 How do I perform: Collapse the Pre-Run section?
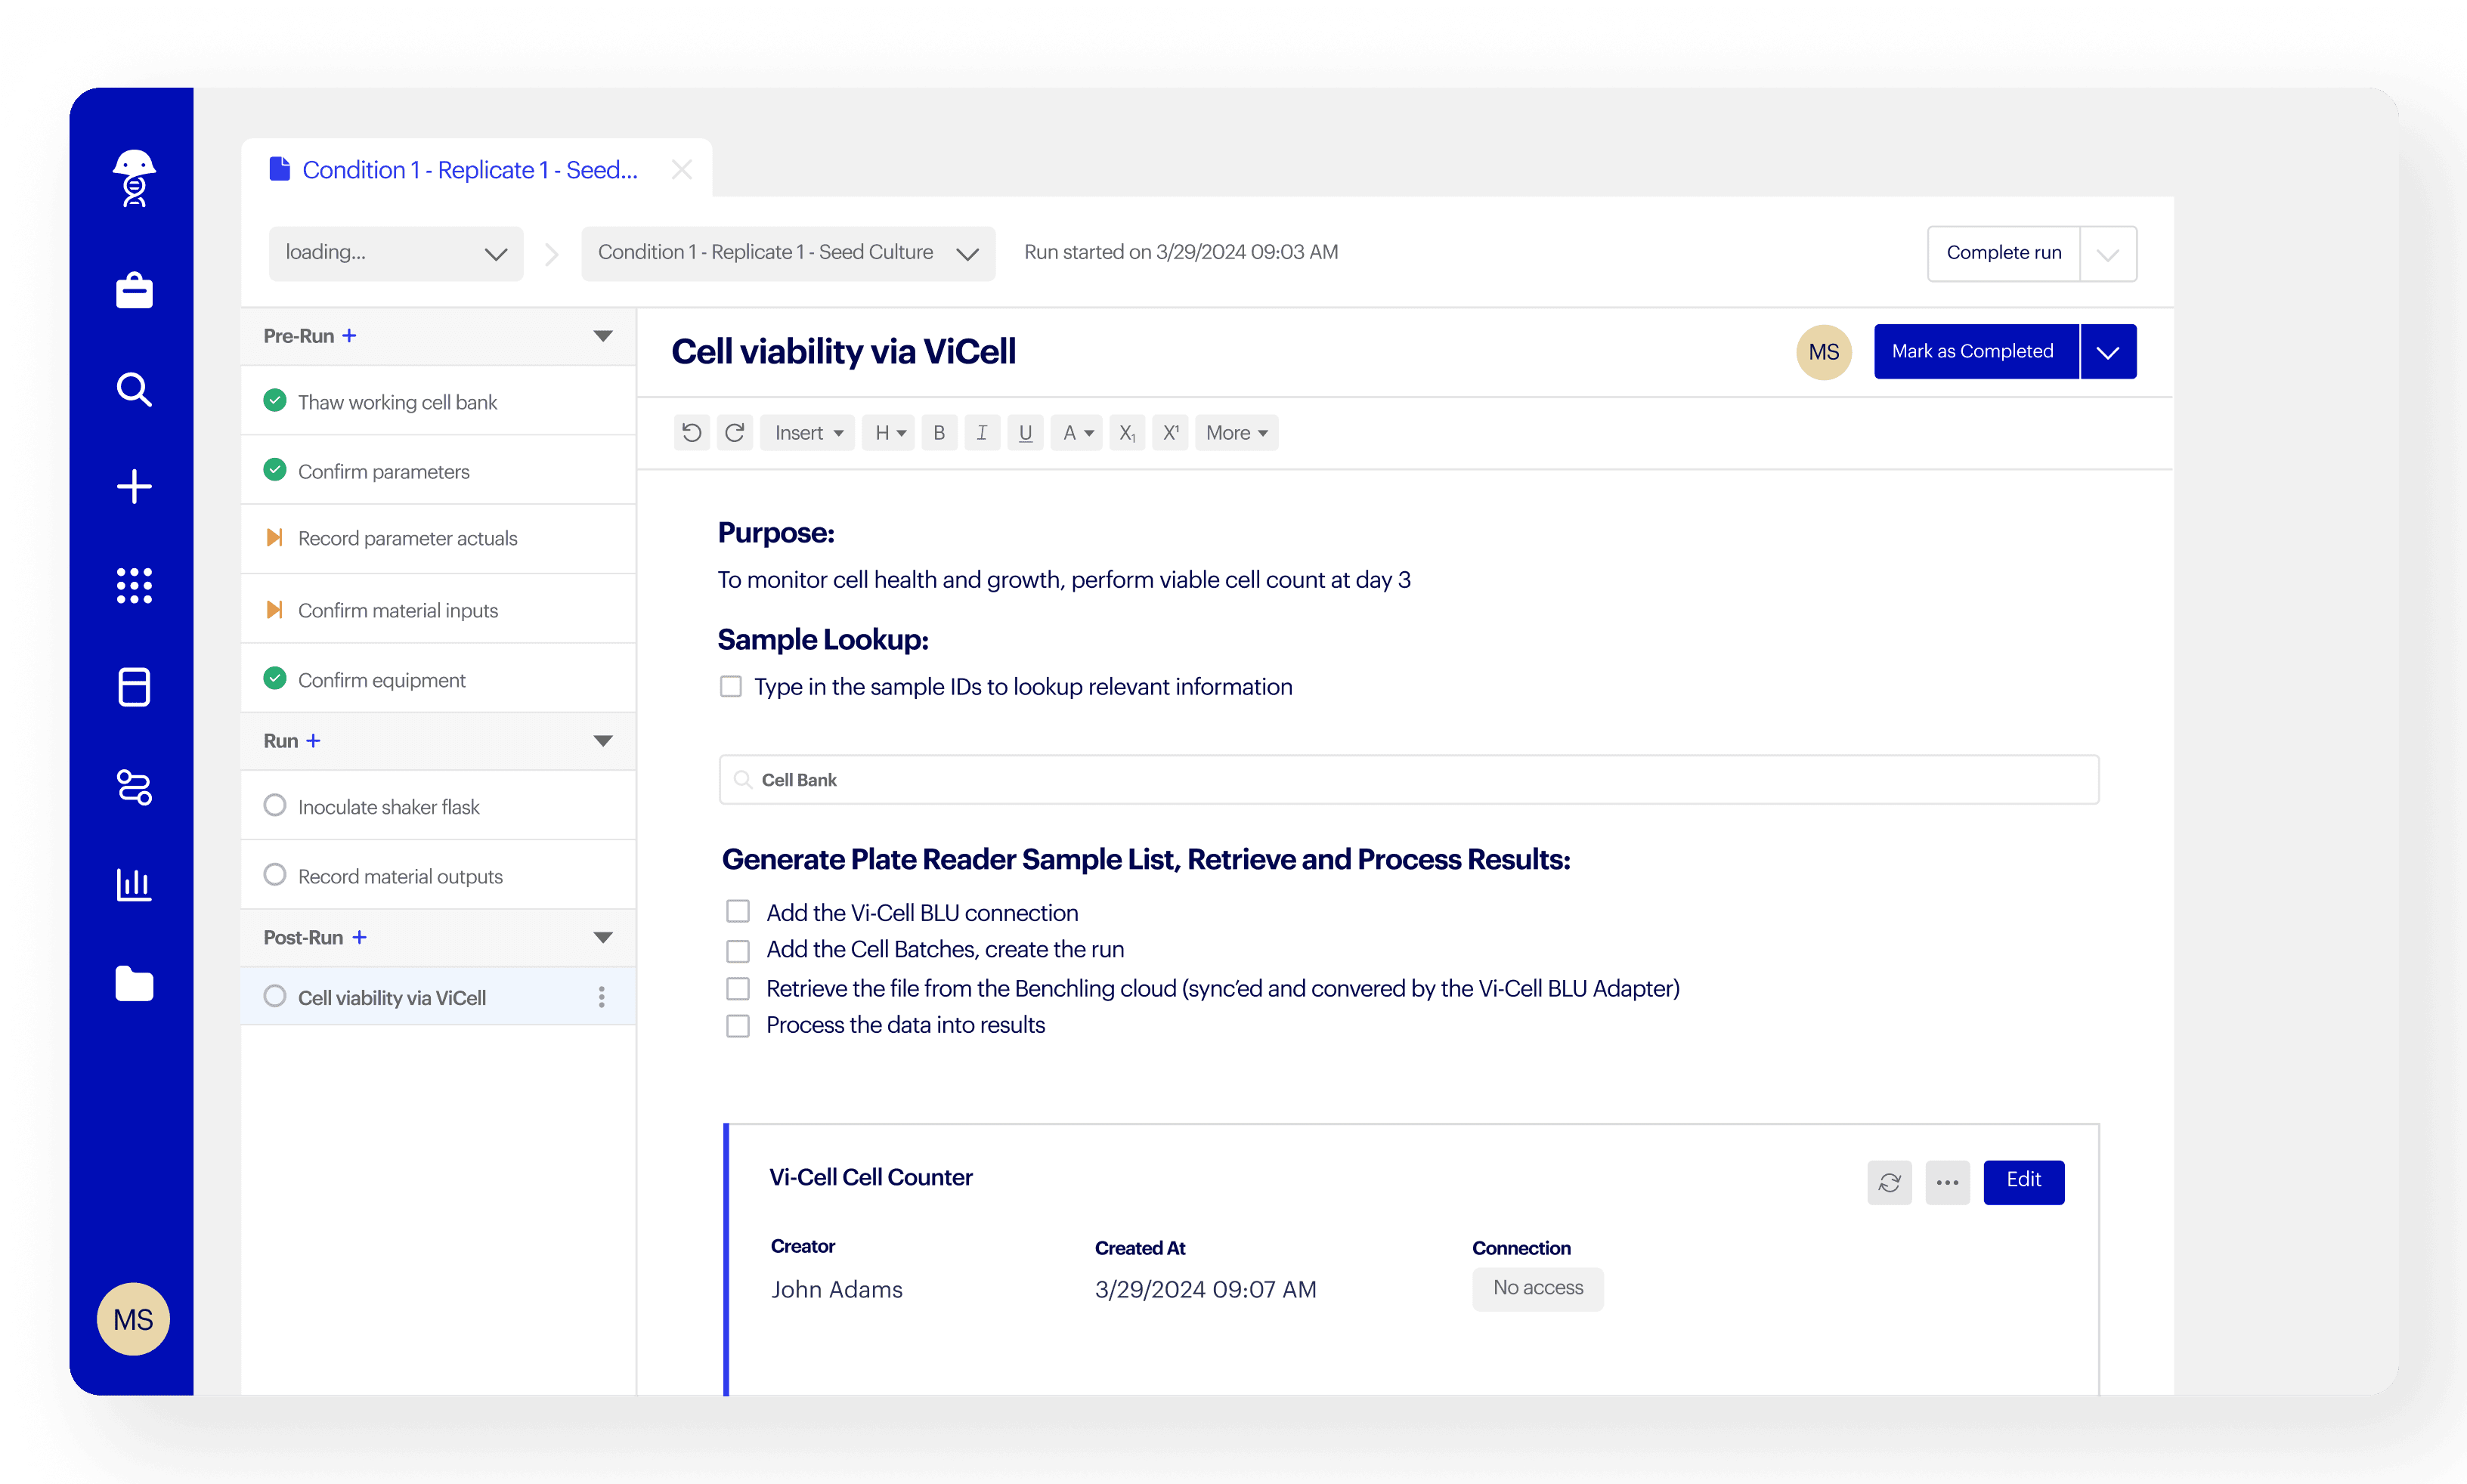pos(603,336)
